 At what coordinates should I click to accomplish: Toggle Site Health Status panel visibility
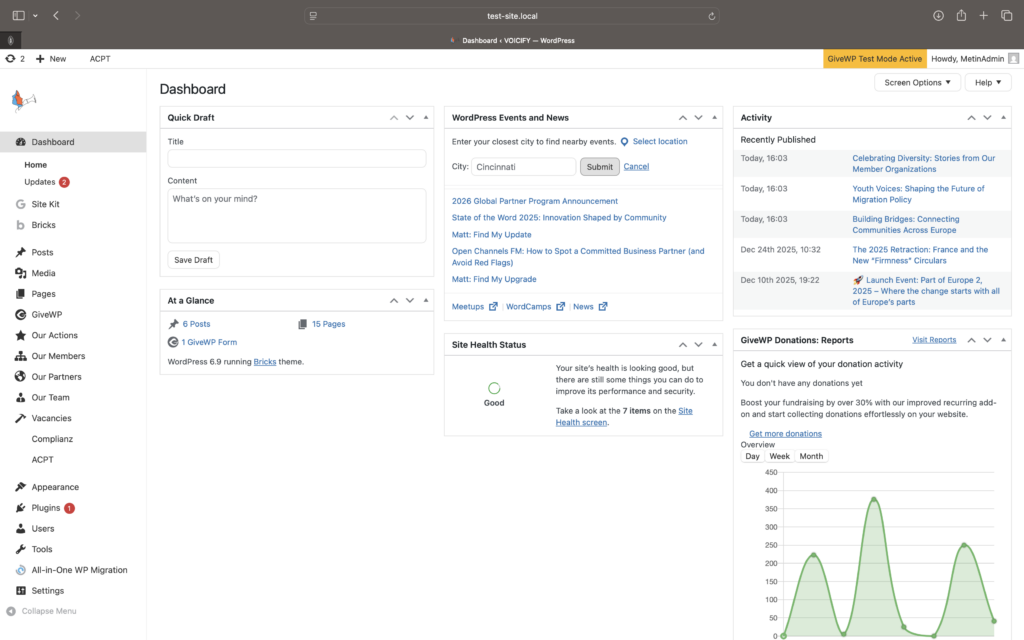(714, 345)
